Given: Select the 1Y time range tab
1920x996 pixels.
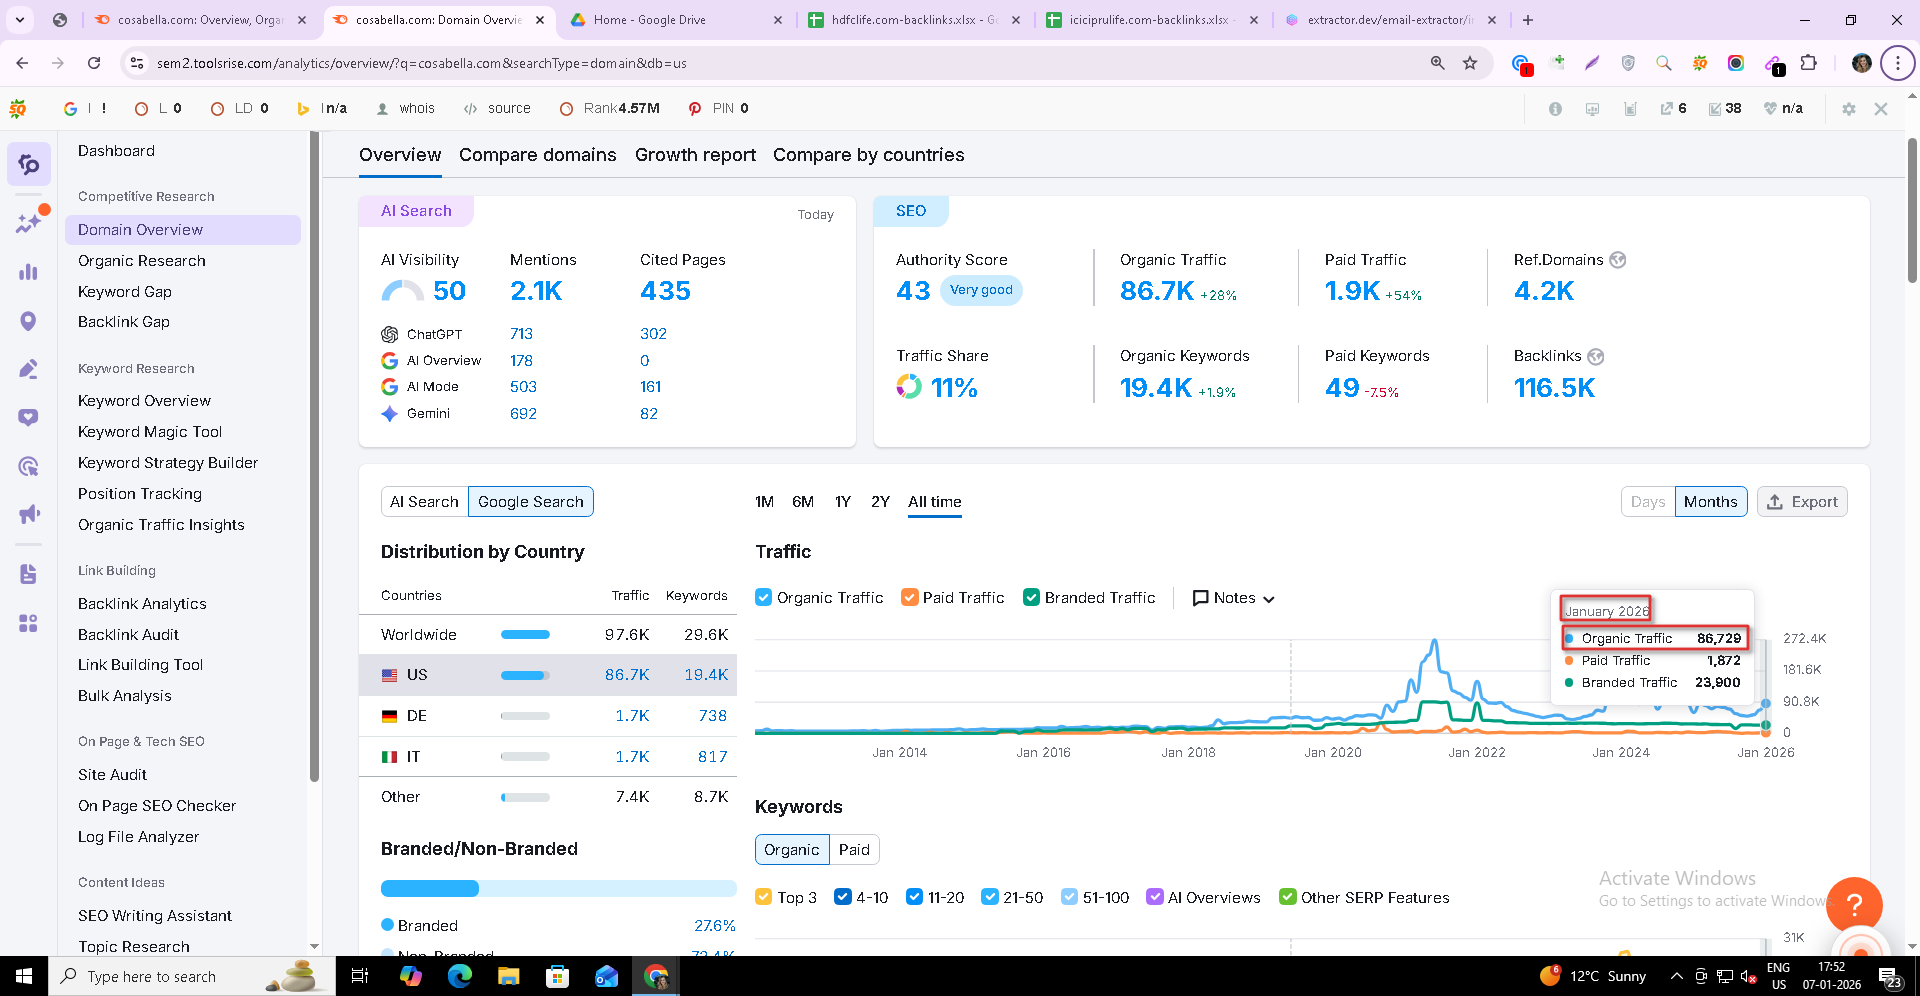Looking at the screenshot, I should pos(842,502).
